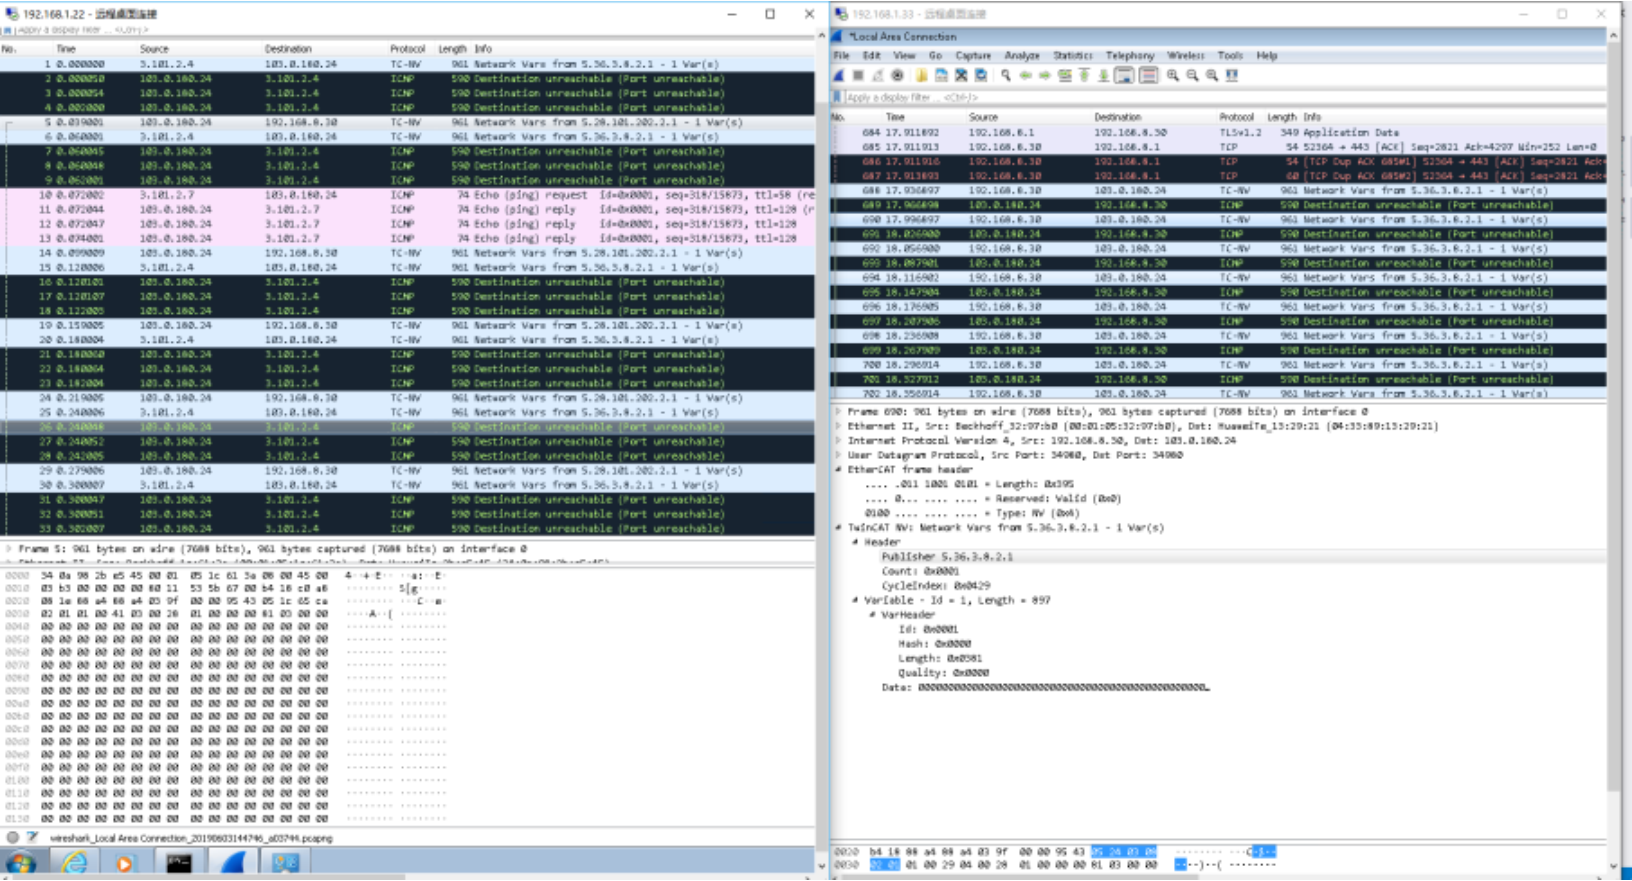The height and width of the screenshot is (881, 1632).
Task: Stop capturing packets with the square icon
Action: tap(858, 76)
